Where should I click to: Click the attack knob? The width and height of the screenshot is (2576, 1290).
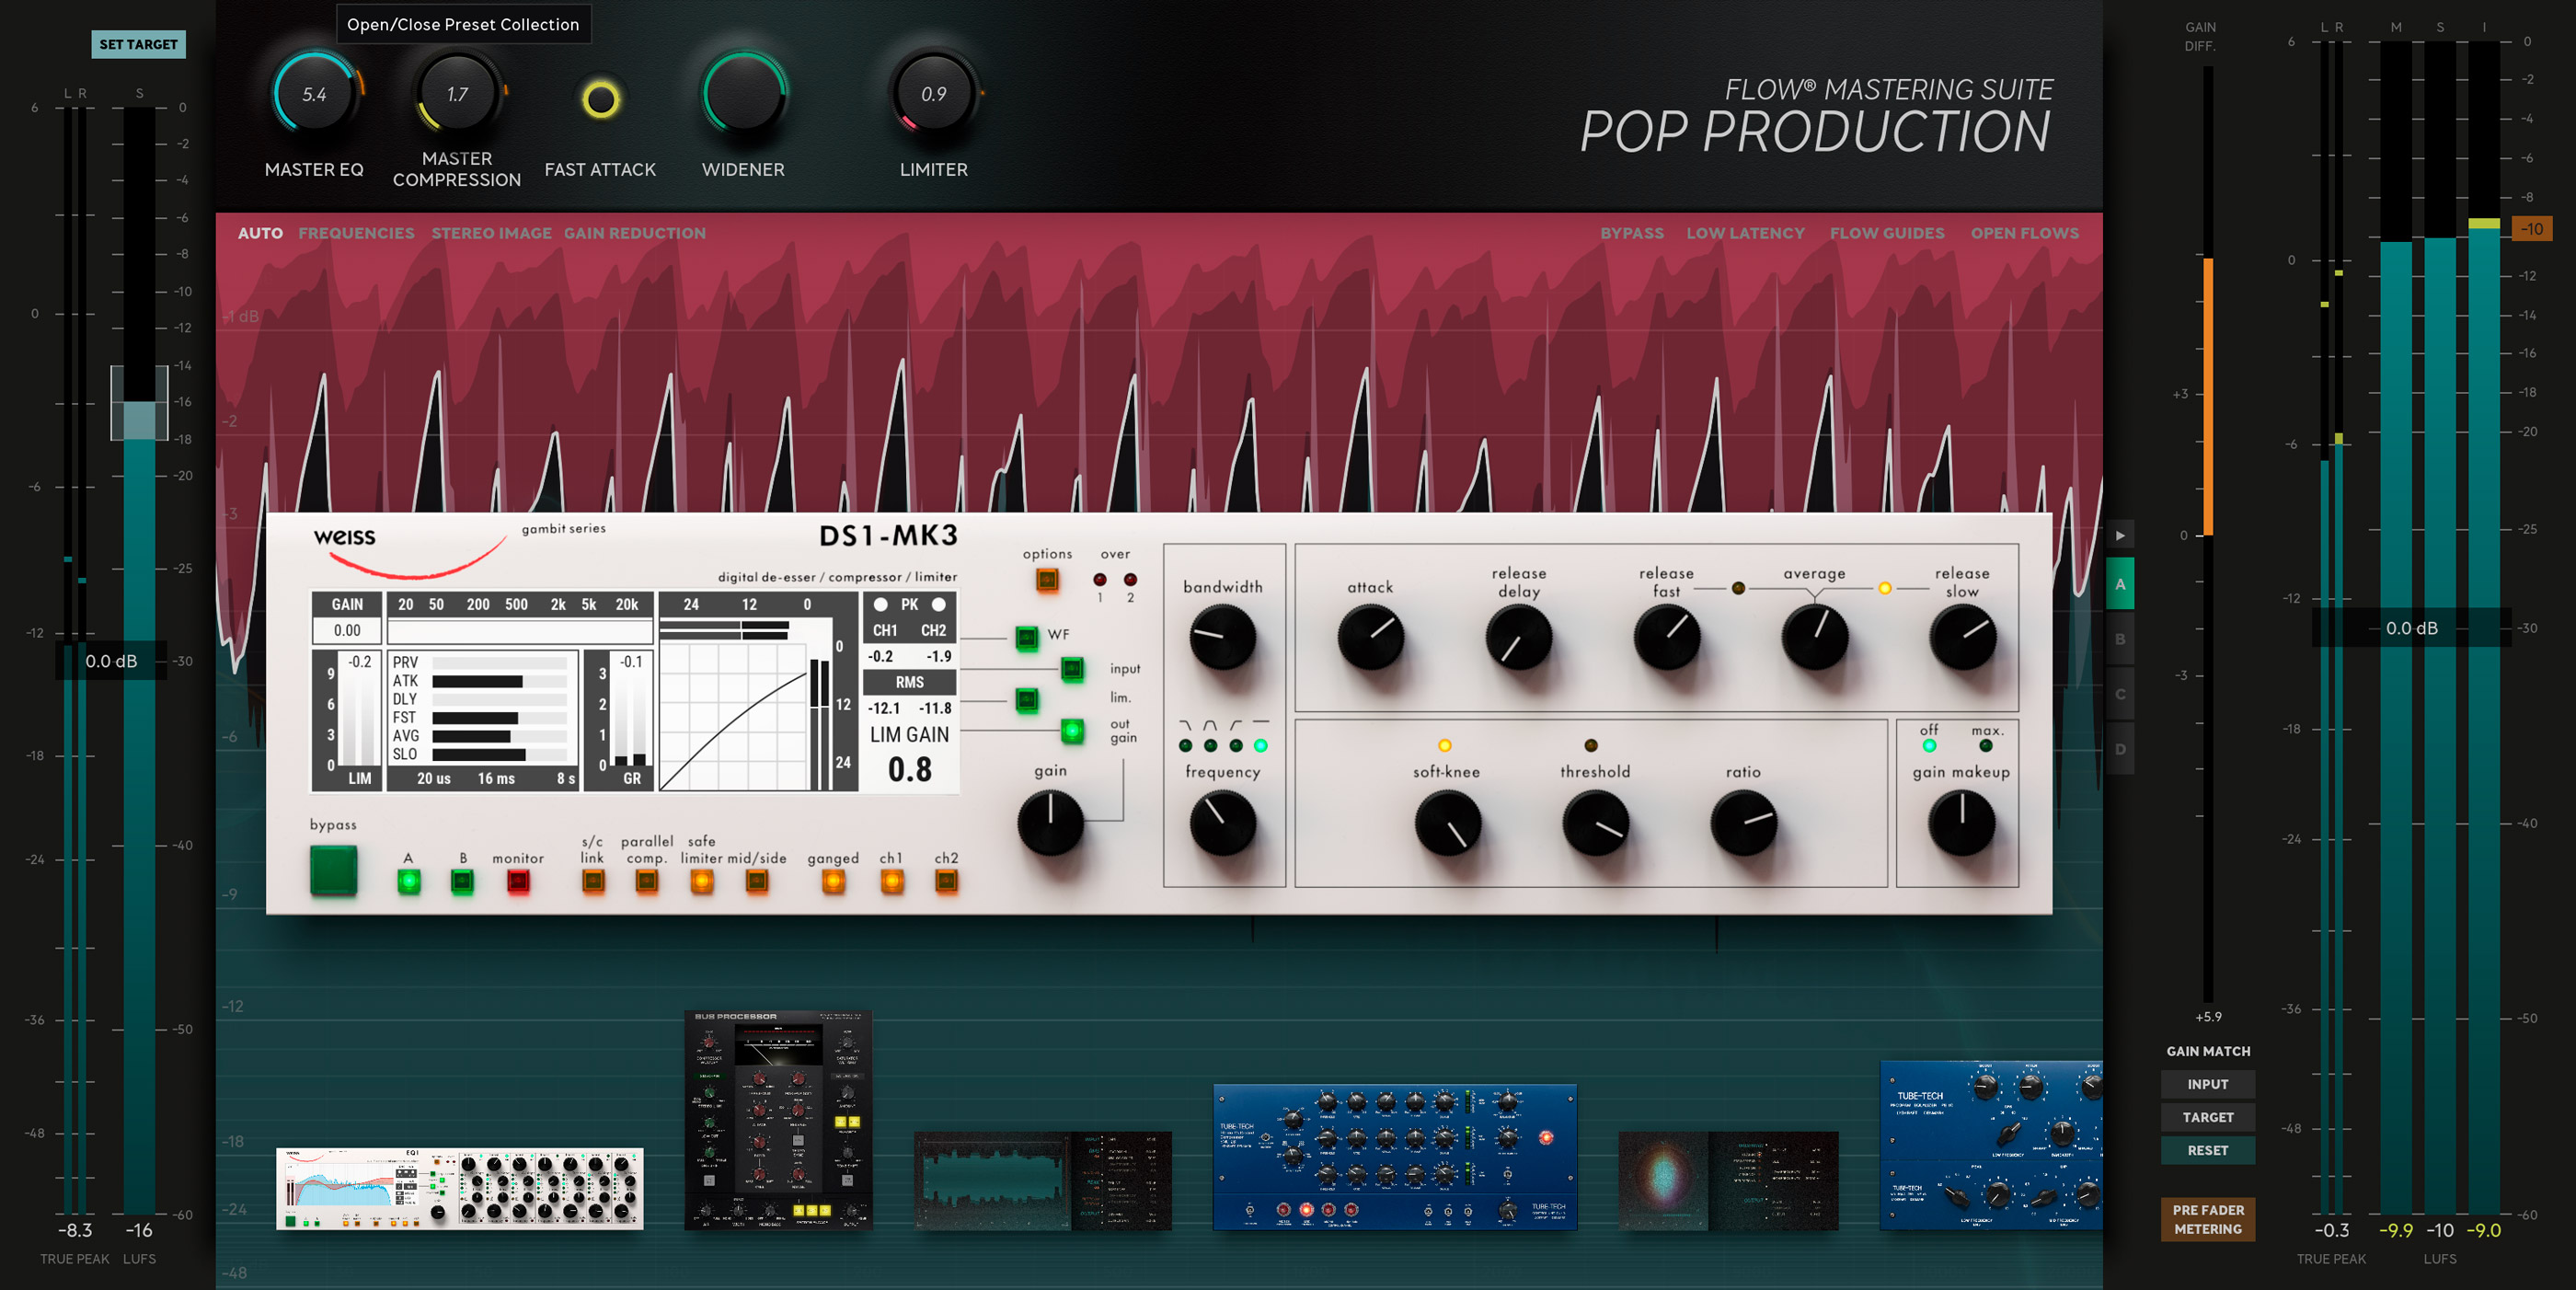[1370, 637]
